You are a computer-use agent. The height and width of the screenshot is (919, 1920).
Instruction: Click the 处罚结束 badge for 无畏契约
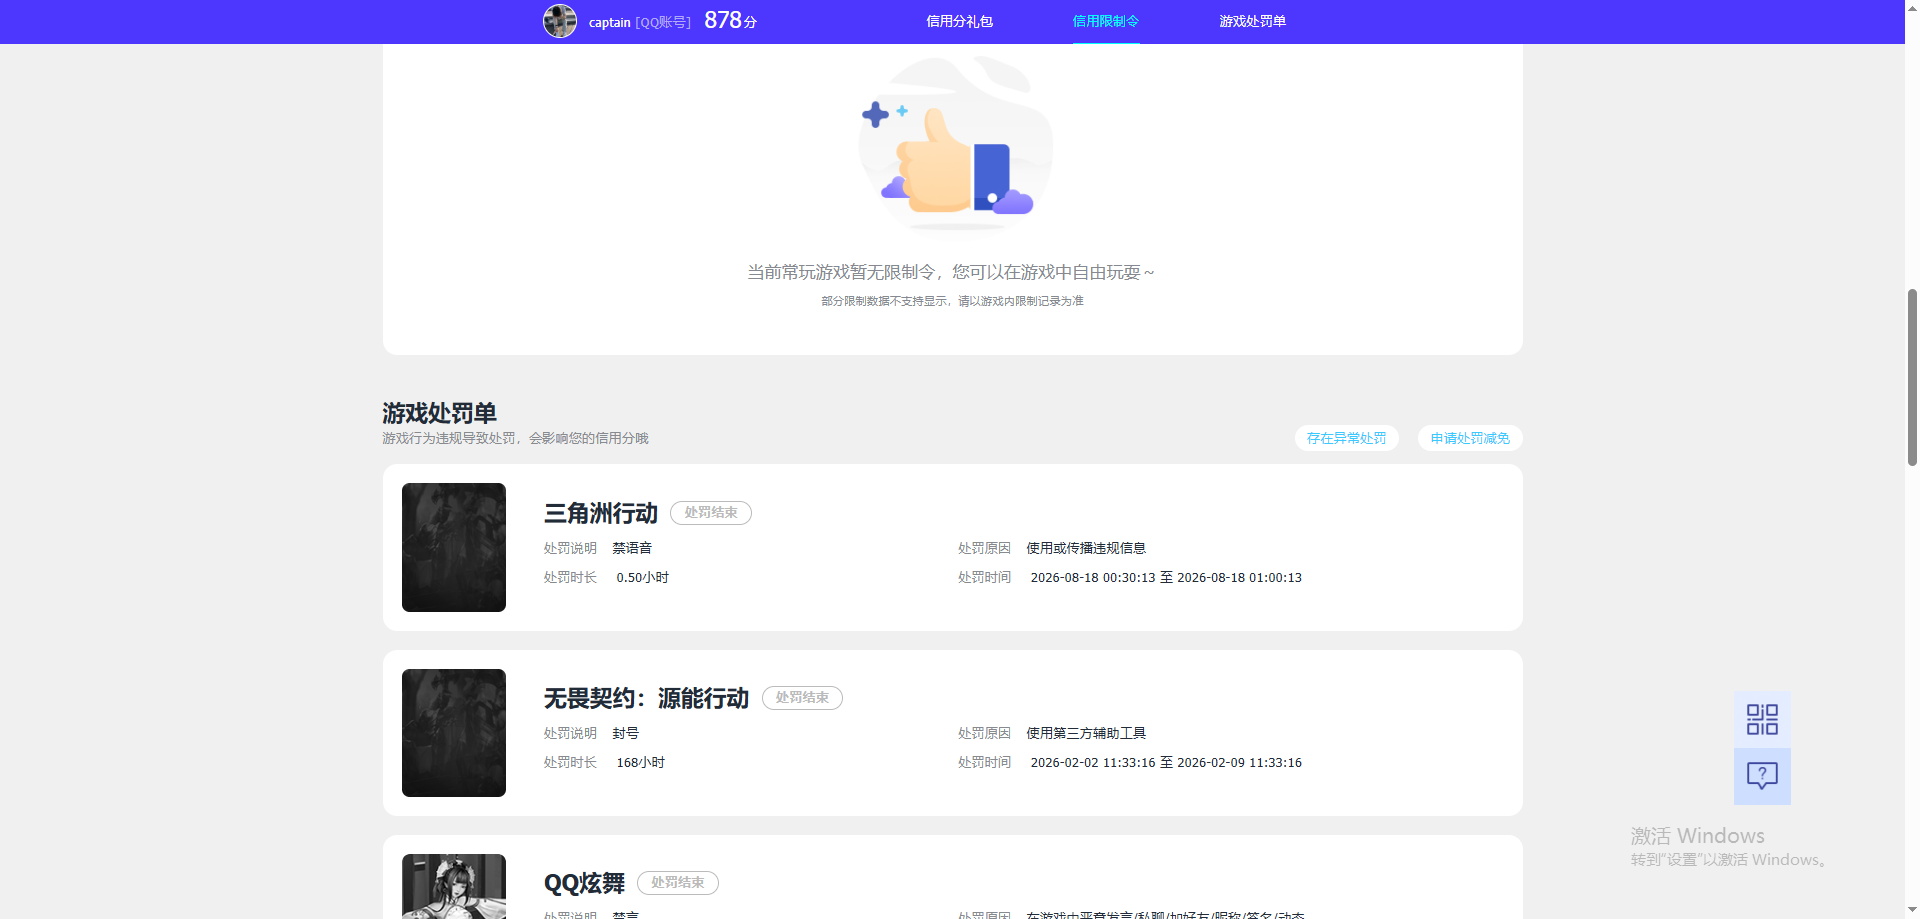pos(802,697)
